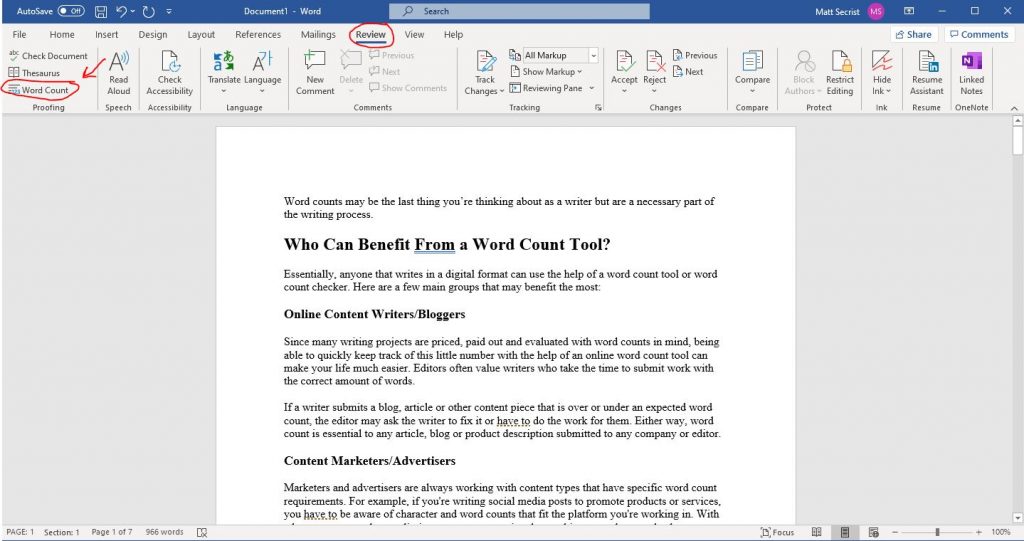Open the Help tab
Screen dimensions: 1024x541
(x=453, y=35)
